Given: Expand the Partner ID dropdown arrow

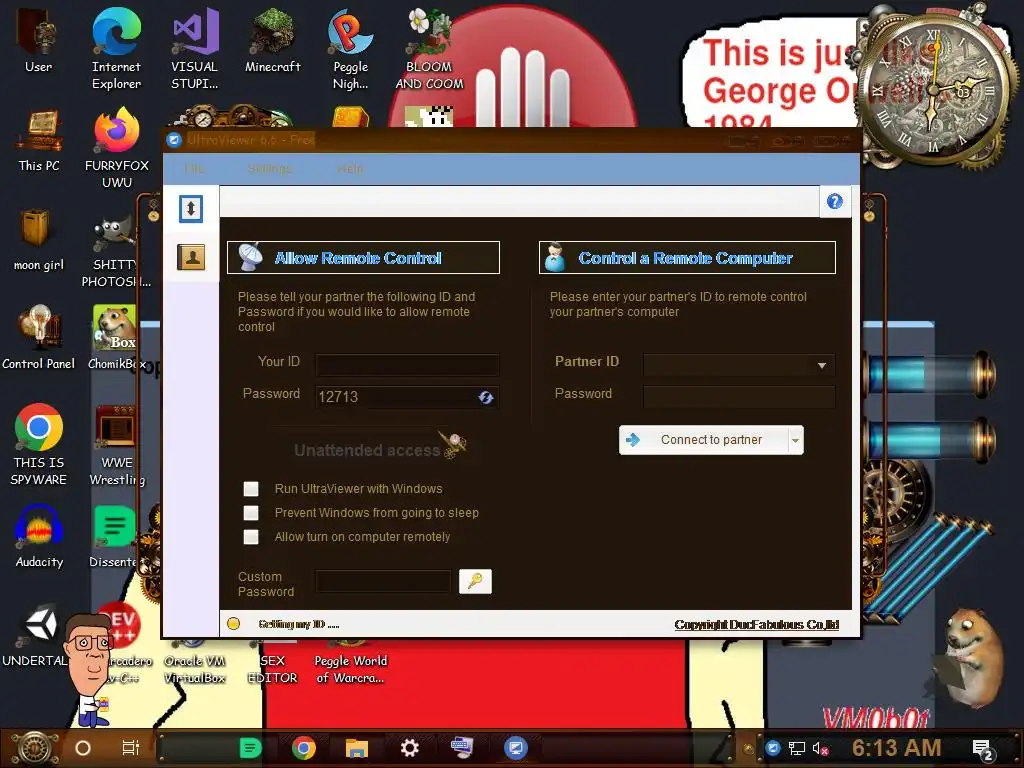Looking at the screenshot, I should pyautogui.click(x=822, y=365).
